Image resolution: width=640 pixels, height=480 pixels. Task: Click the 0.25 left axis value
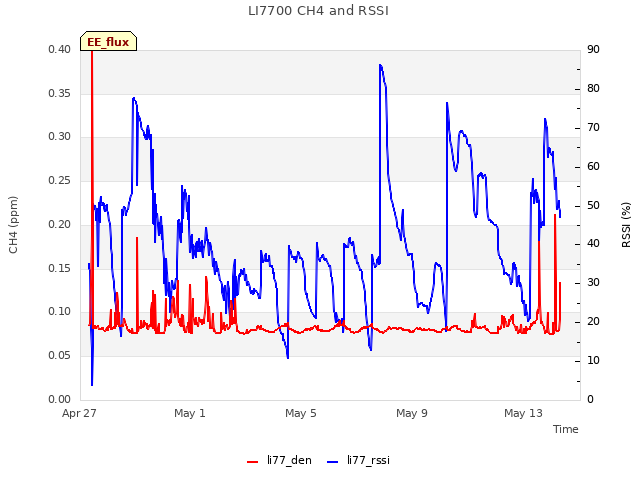tap(60, 180)
